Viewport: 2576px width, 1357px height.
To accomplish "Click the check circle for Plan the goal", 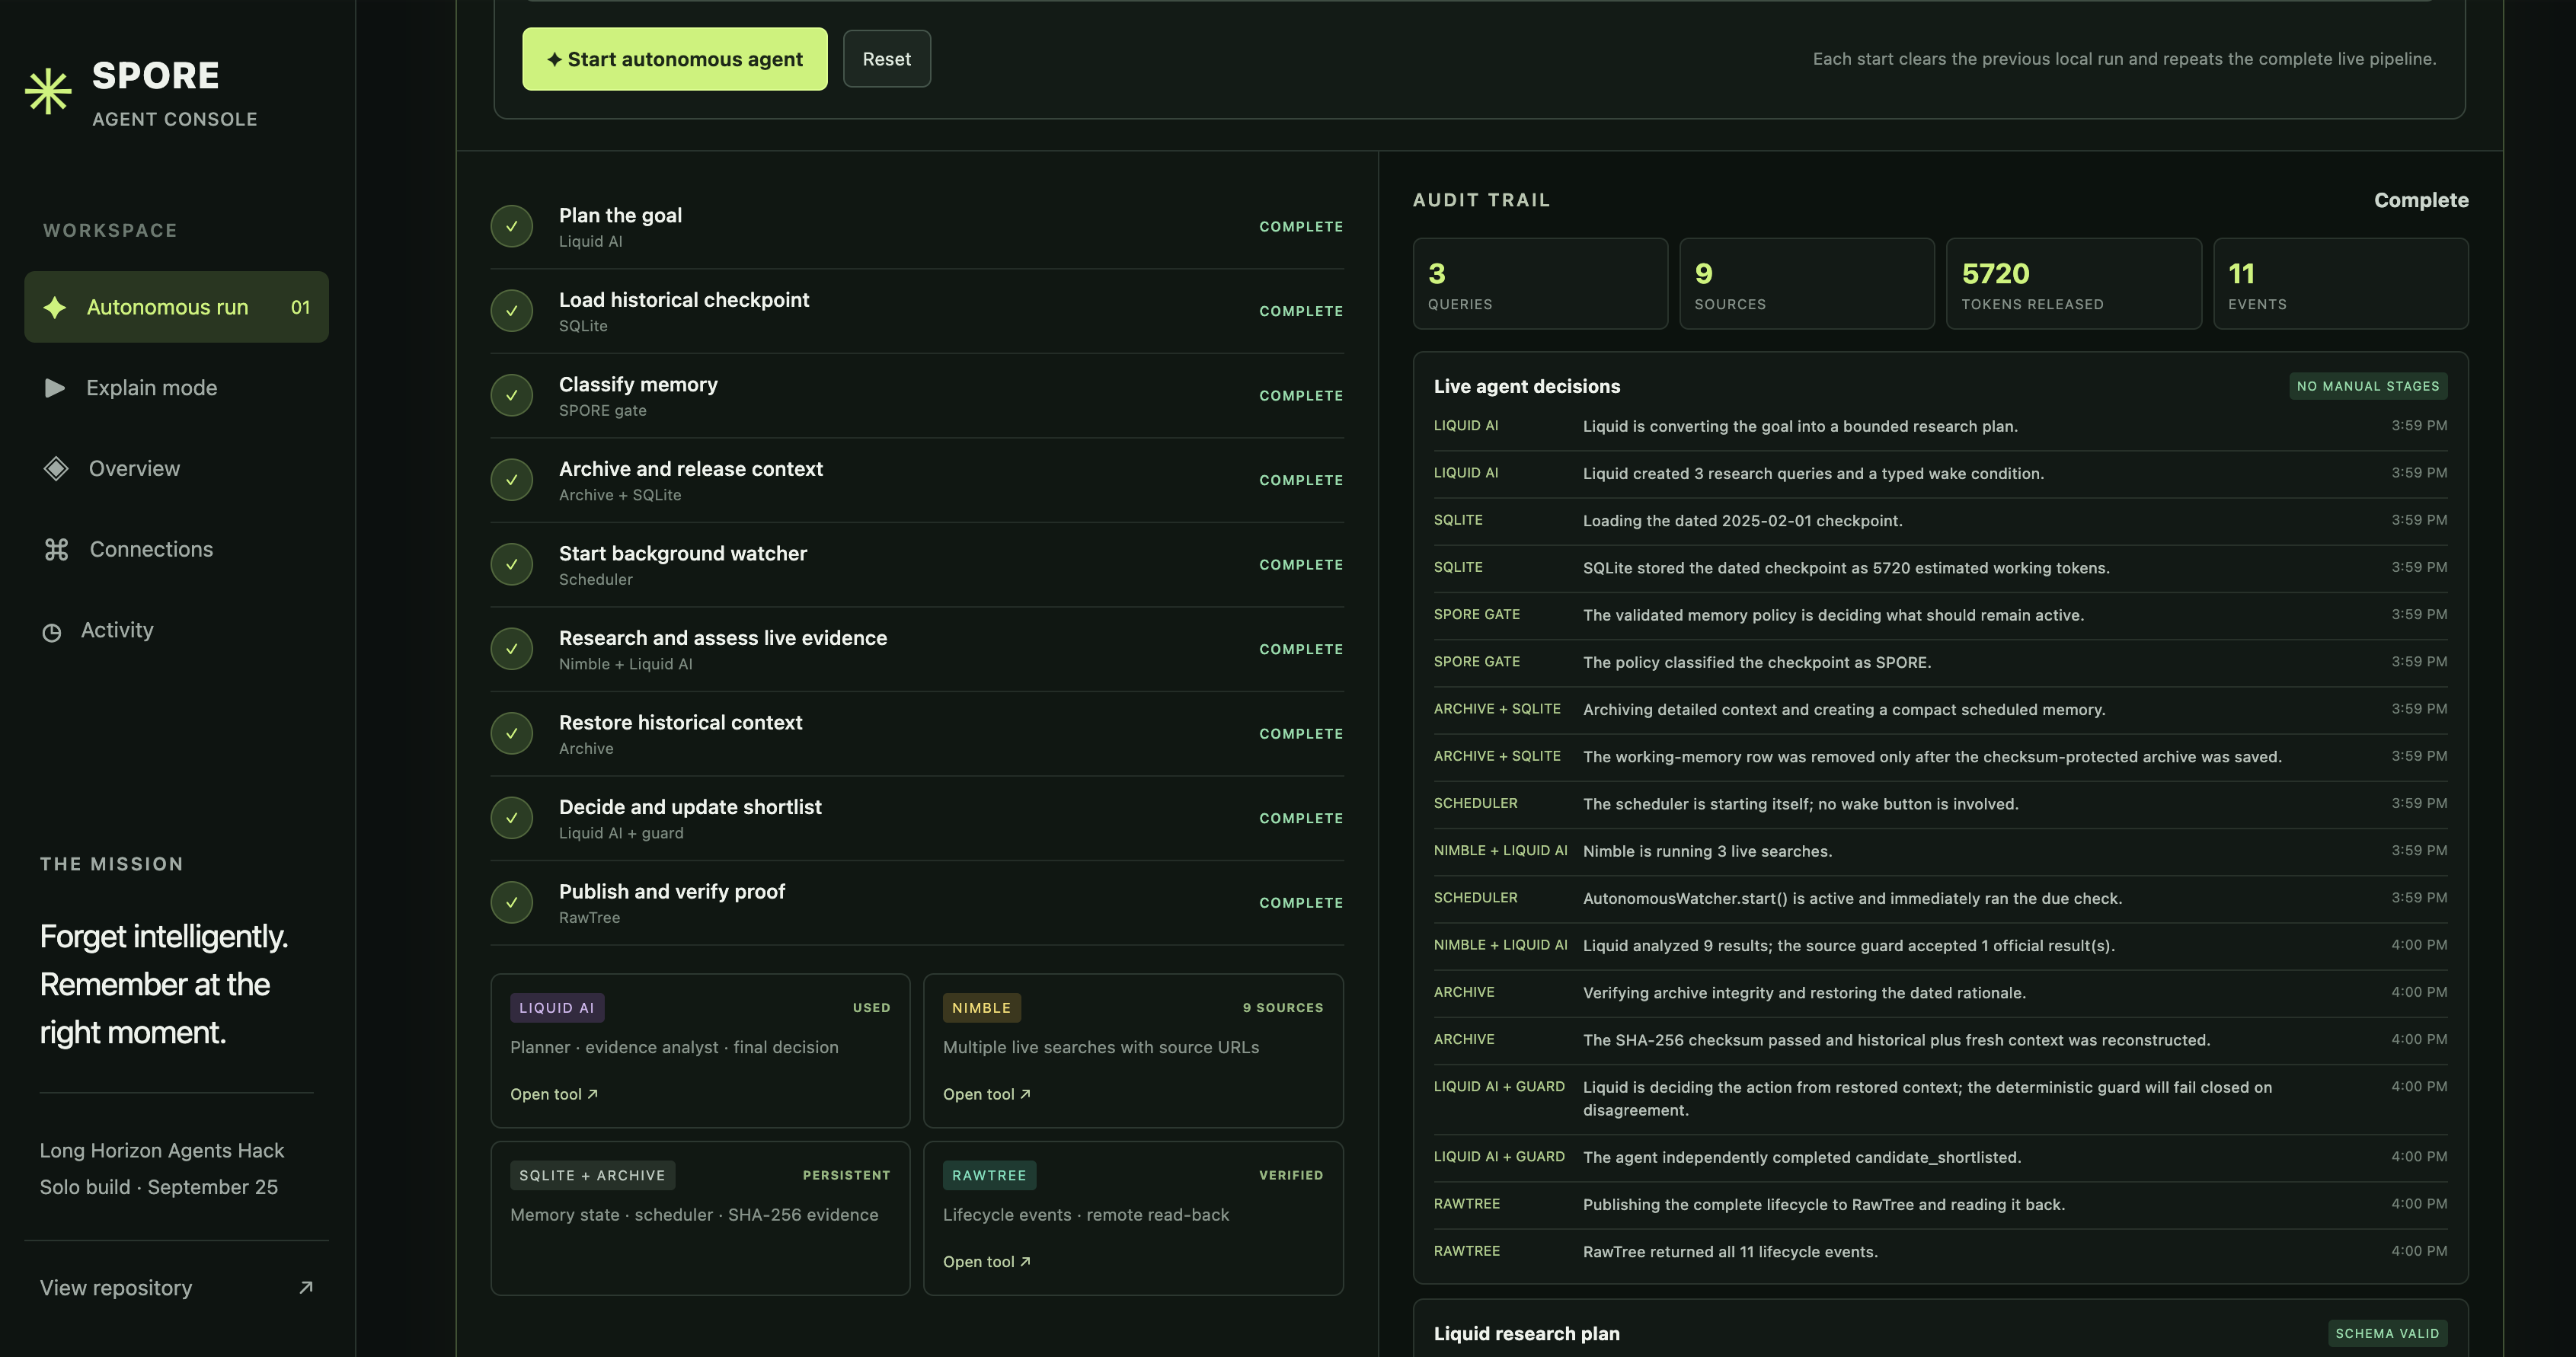I will [512, 226].
